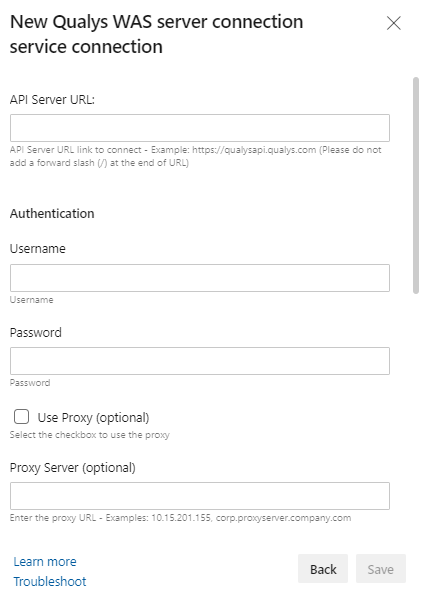Open the Troubleshoot link
The height and width of the screenshot is (592, 423).
[50, 581]
